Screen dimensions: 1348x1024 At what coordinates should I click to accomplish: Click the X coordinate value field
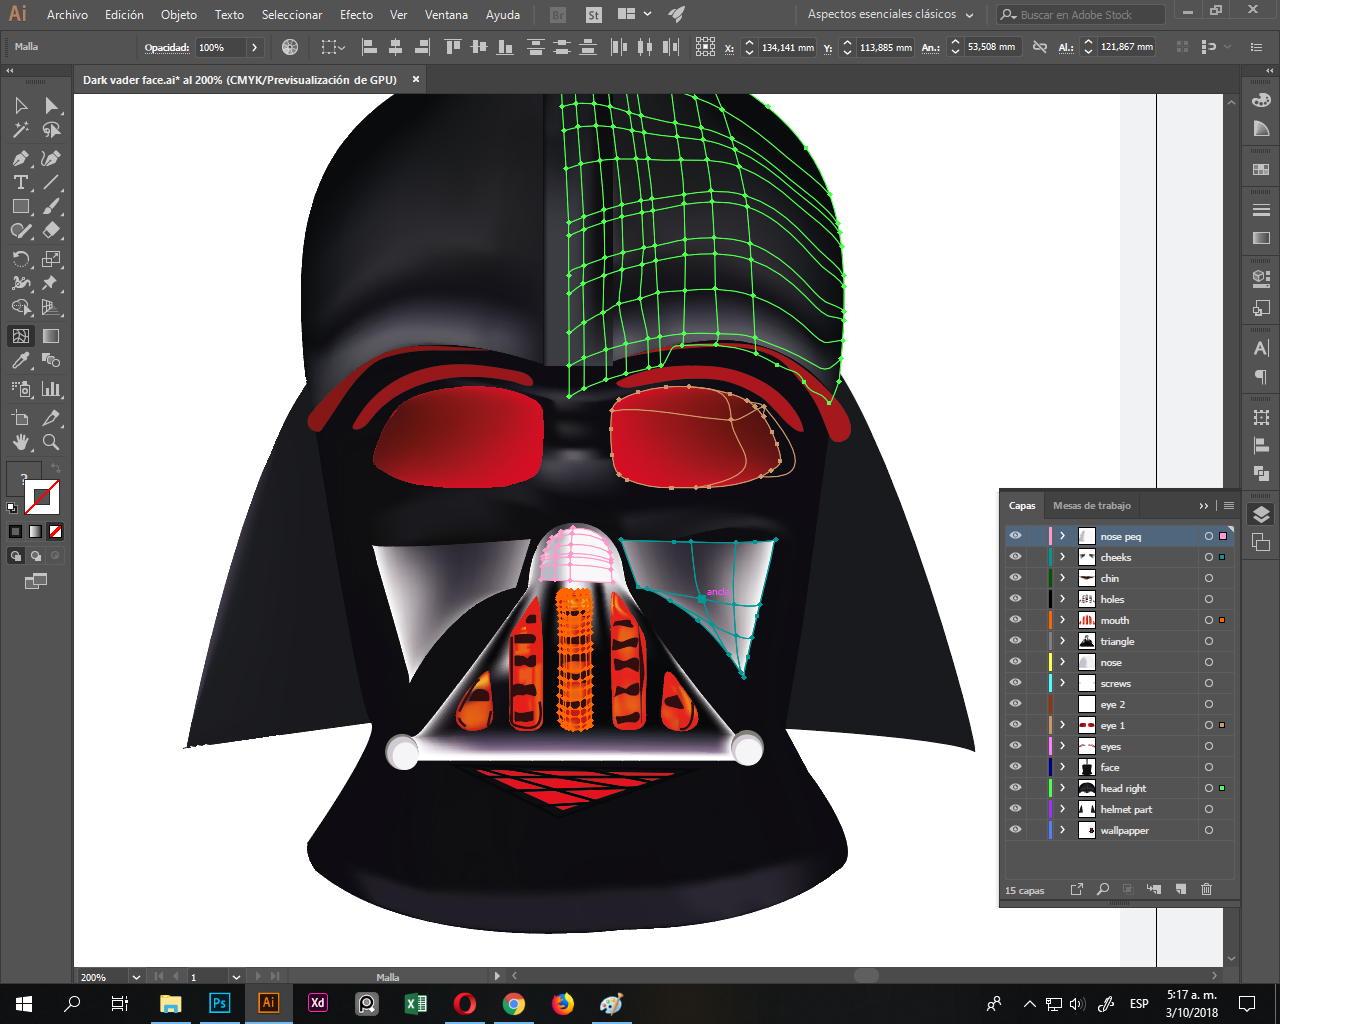click(788, 47)
